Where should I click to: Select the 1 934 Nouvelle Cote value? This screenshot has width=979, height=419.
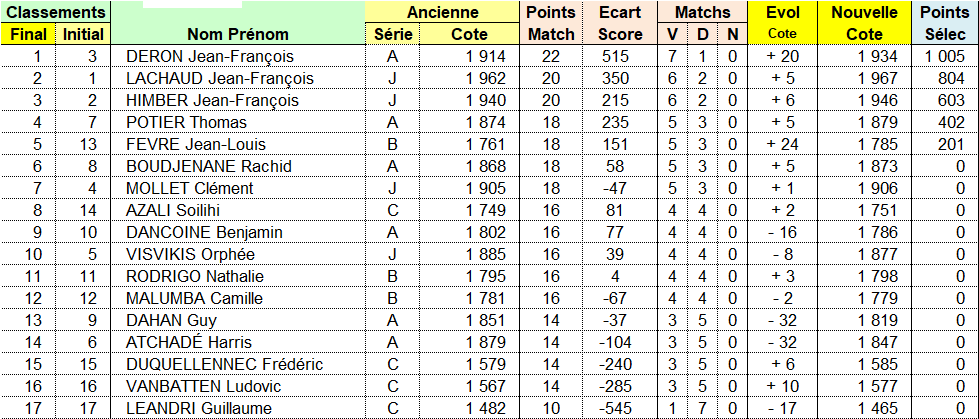click(x=877, y=56)
